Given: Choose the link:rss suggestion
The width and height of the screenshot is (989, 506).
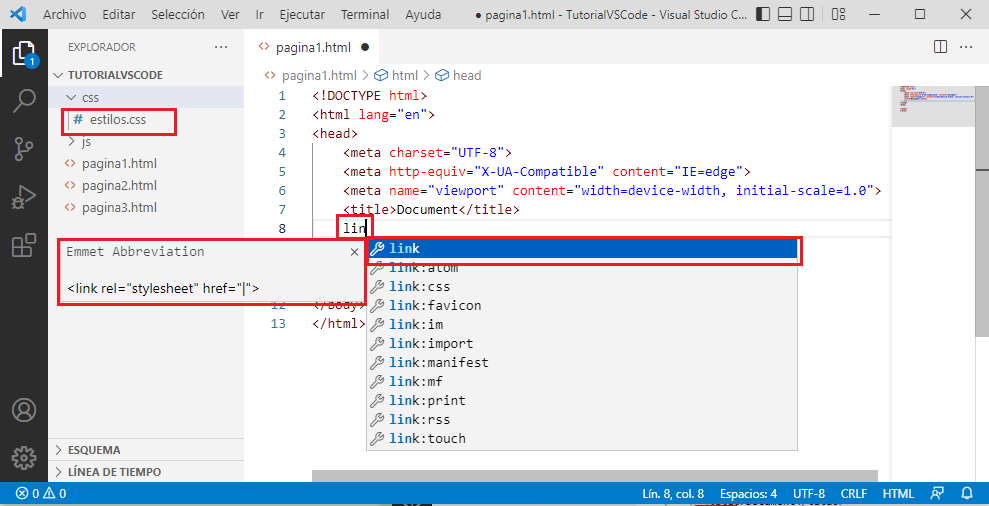Looking at the screenshot, I should coord(582,419).
